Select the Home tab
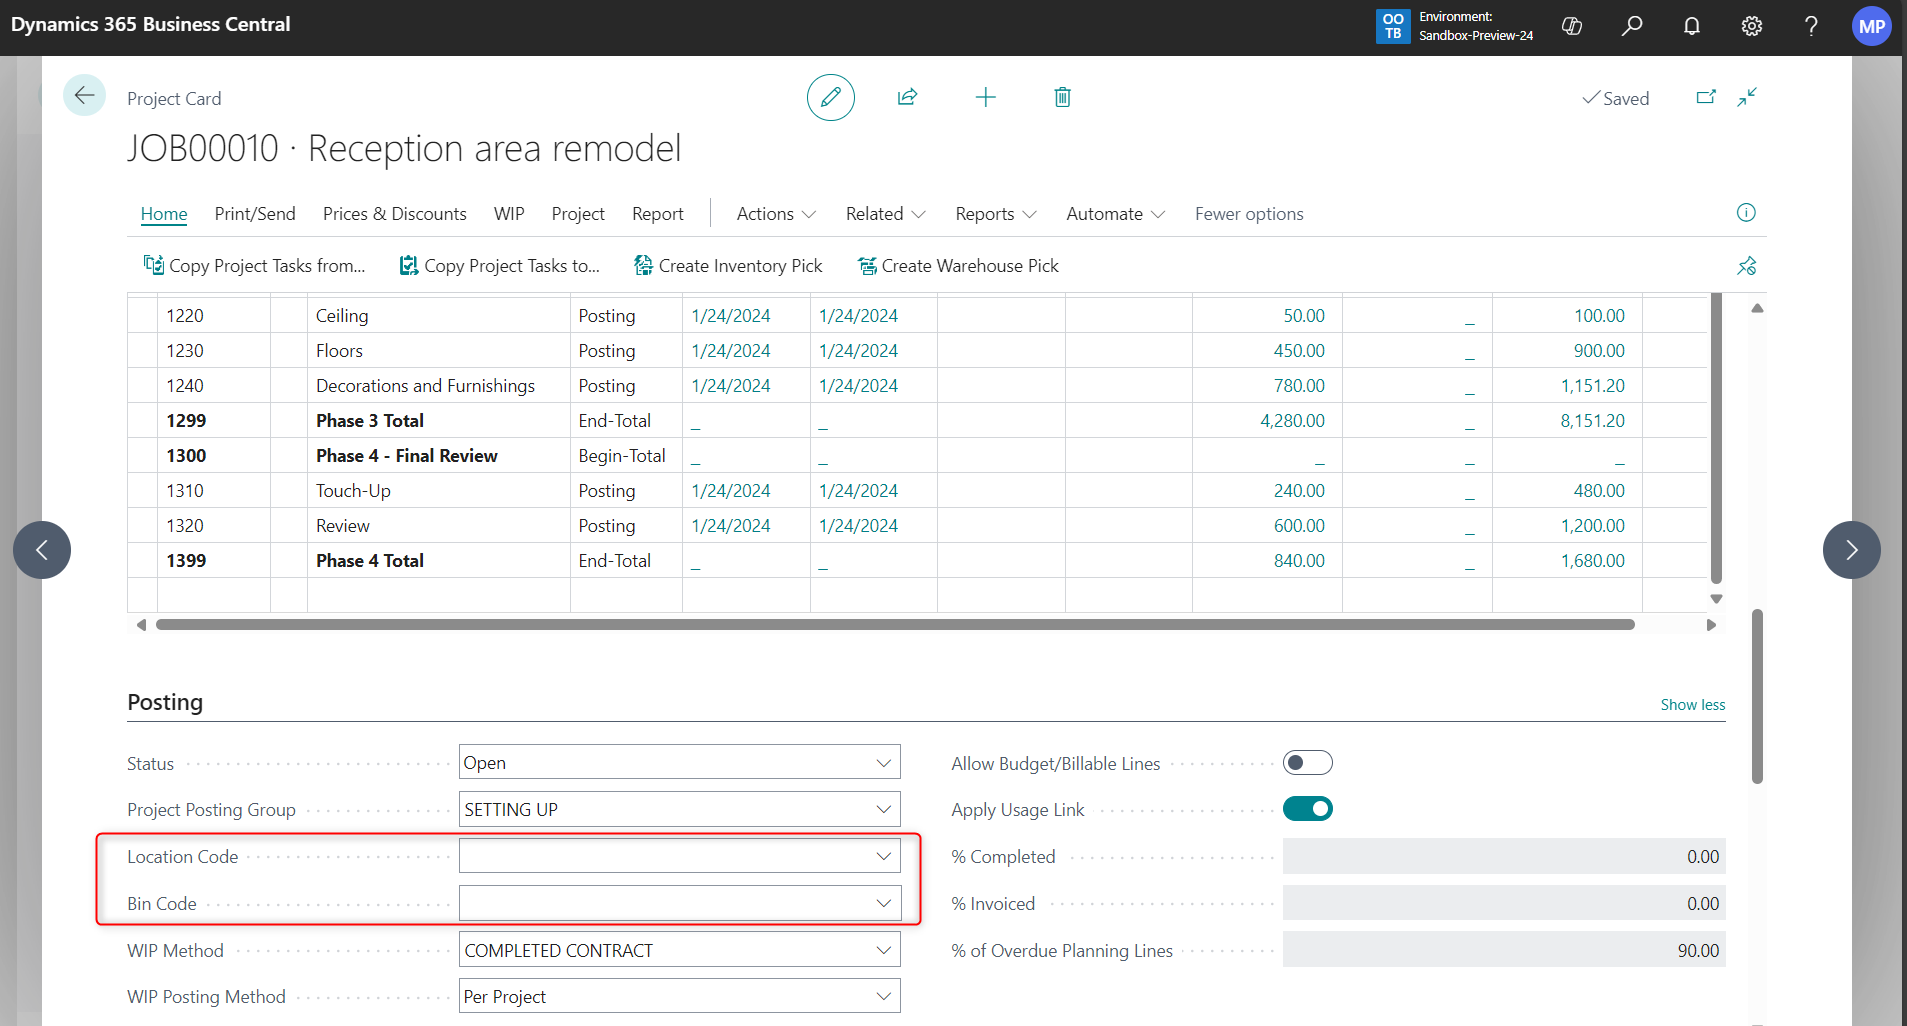The width and height of the screenshot is (1907, 1026). [x=164, y=214]
